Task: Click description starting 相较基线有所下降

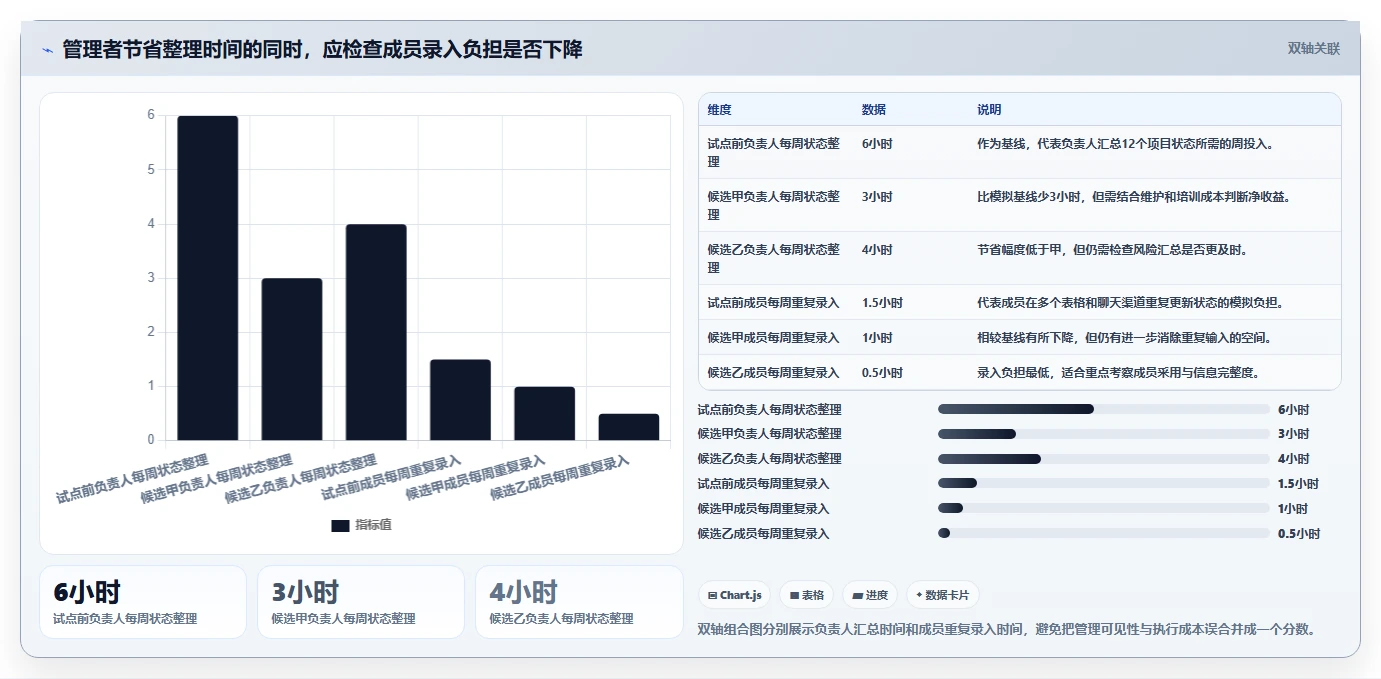Action: [1124, 338]
